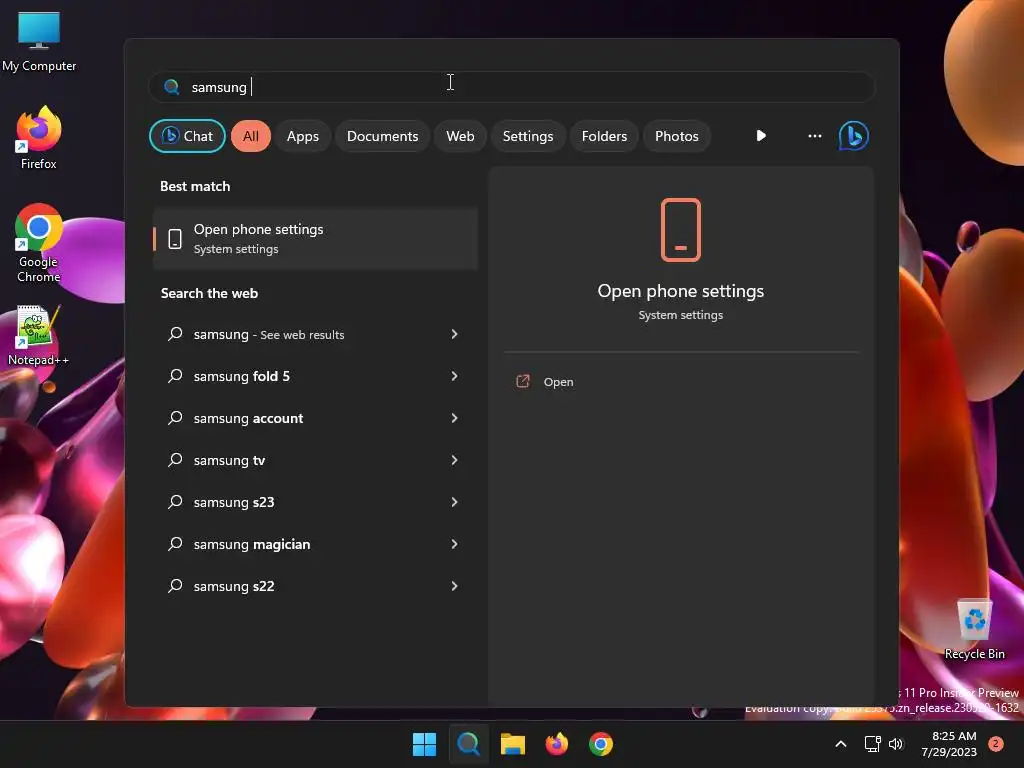The width and height of the screenshot is (1024, 768).
Task: Switch to the Web filter tab
Action: pos(460,136)
